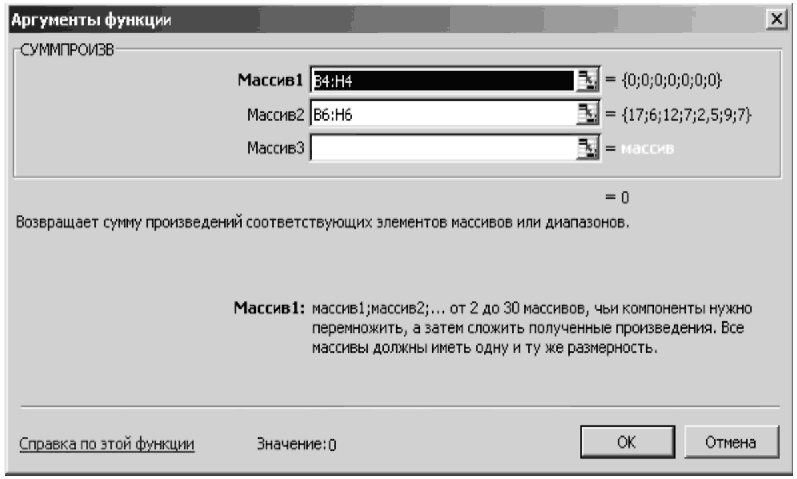The height and width of the screenshot is (479, 797).
Task: Click the Массив2 field label
Action: point(275,115)
